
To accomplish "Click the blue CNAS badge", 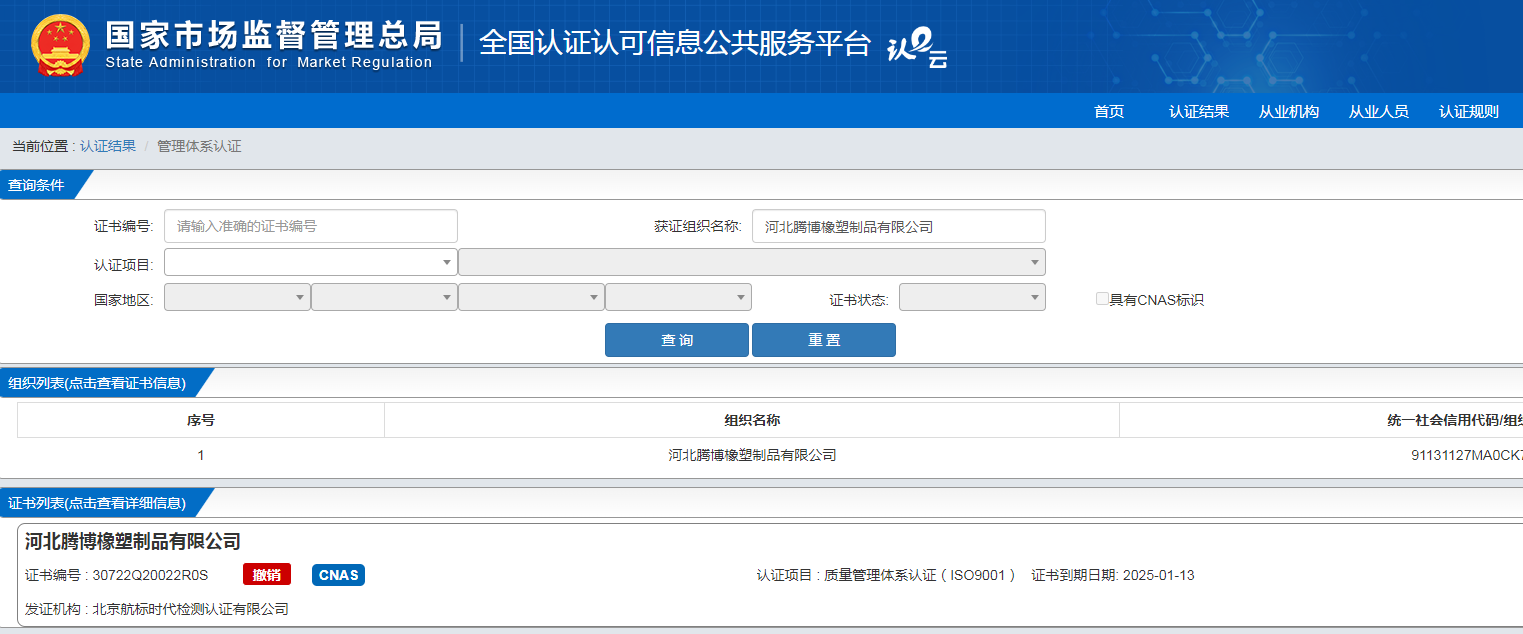I will click(338, 575).
